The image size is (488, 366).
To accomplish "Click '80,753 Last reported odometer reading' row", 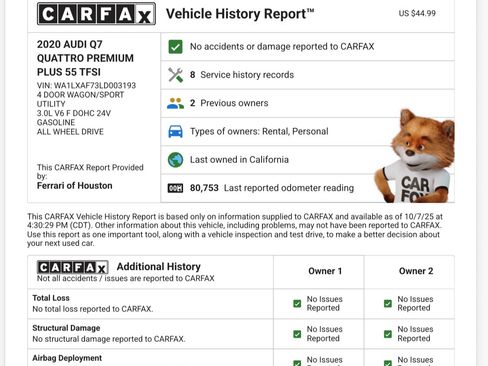I will point(307,188).
